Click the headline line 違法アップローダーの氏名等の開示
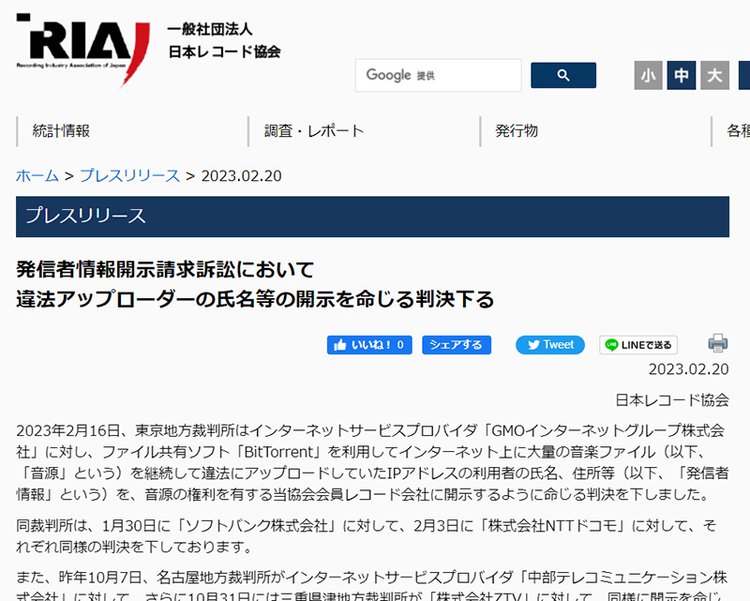 [255, 300]
